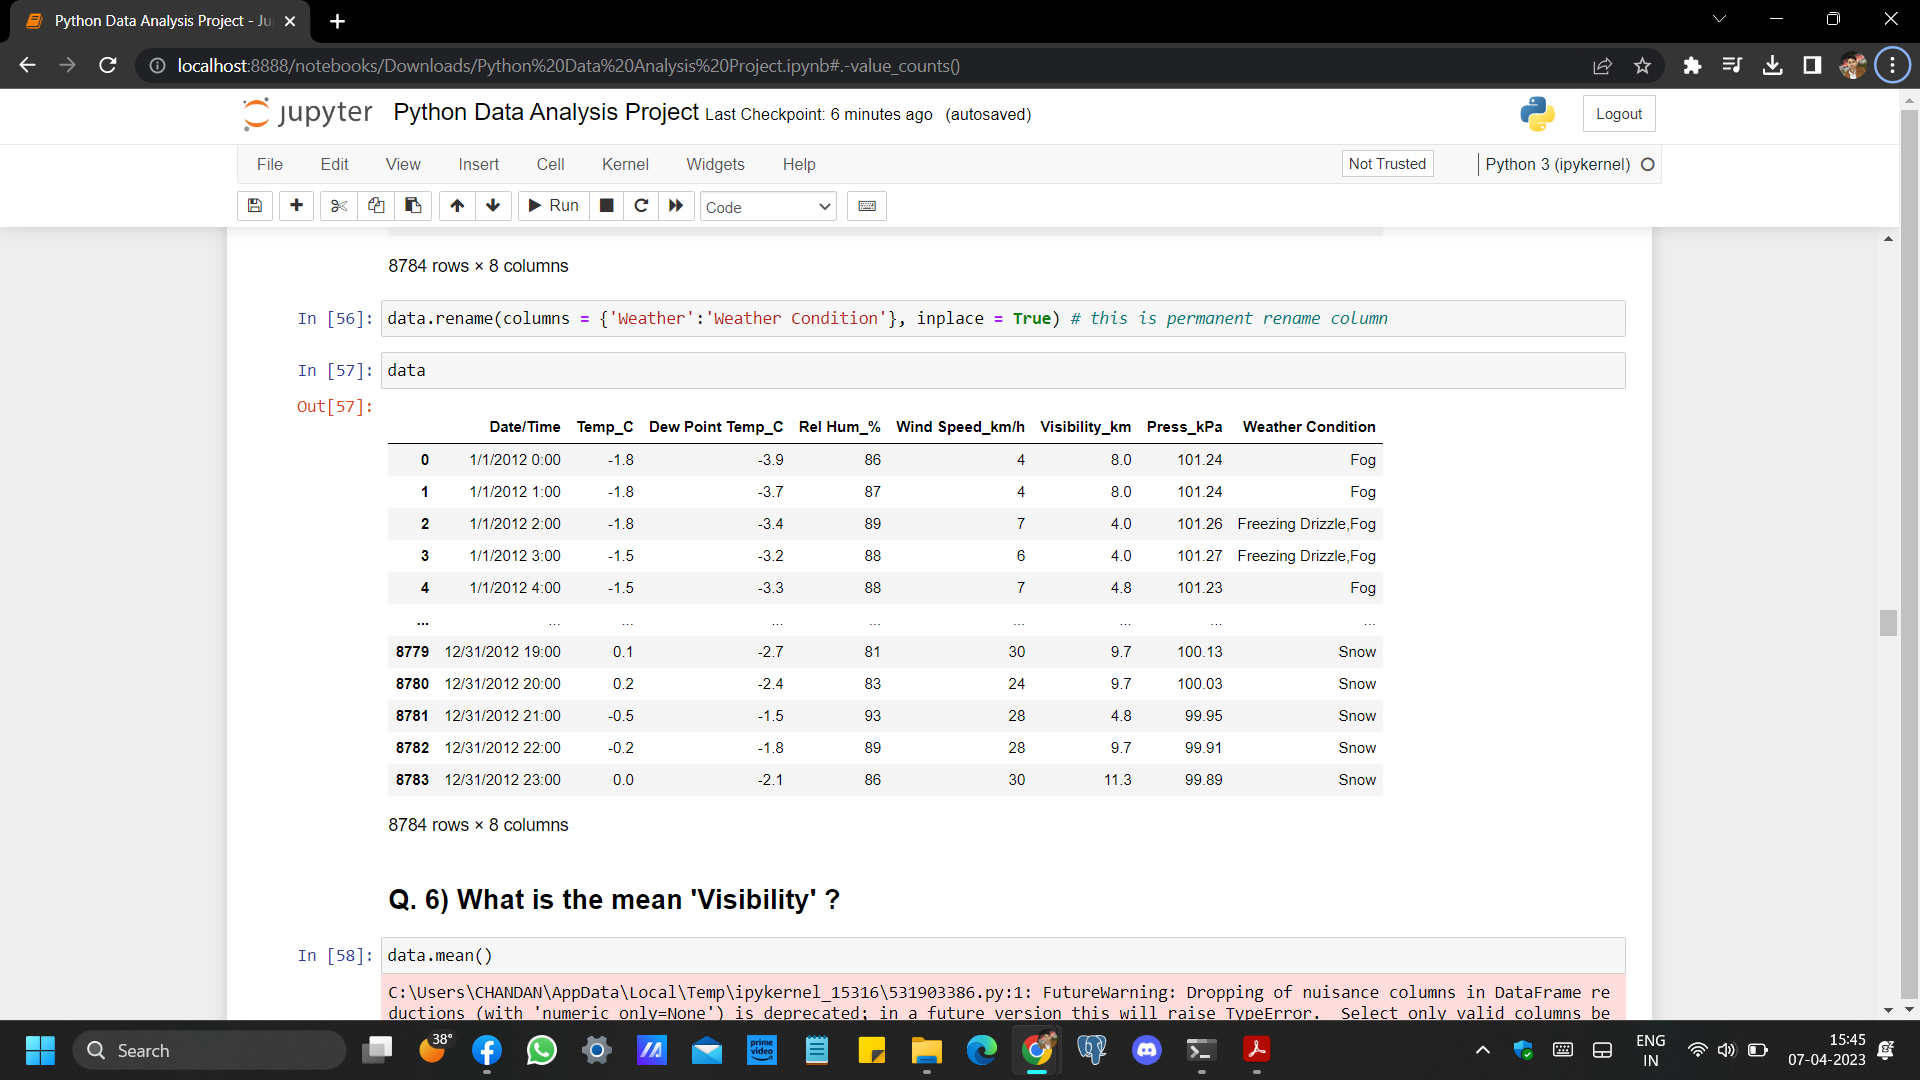Show hidden system tray icons chevron

[1483, 1050]
